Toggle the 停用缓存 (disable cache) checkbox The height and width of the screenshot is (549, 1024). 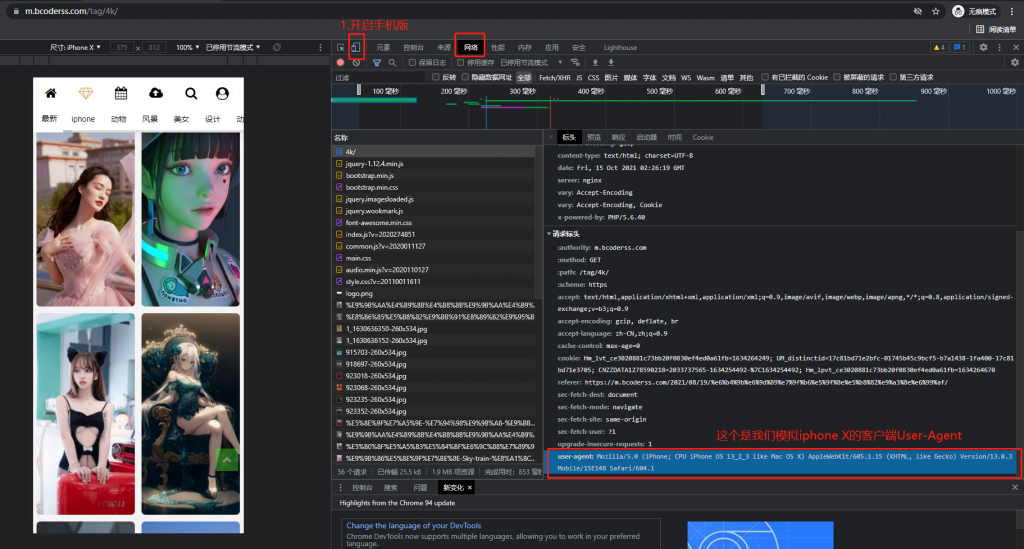(x=462, y=62)
